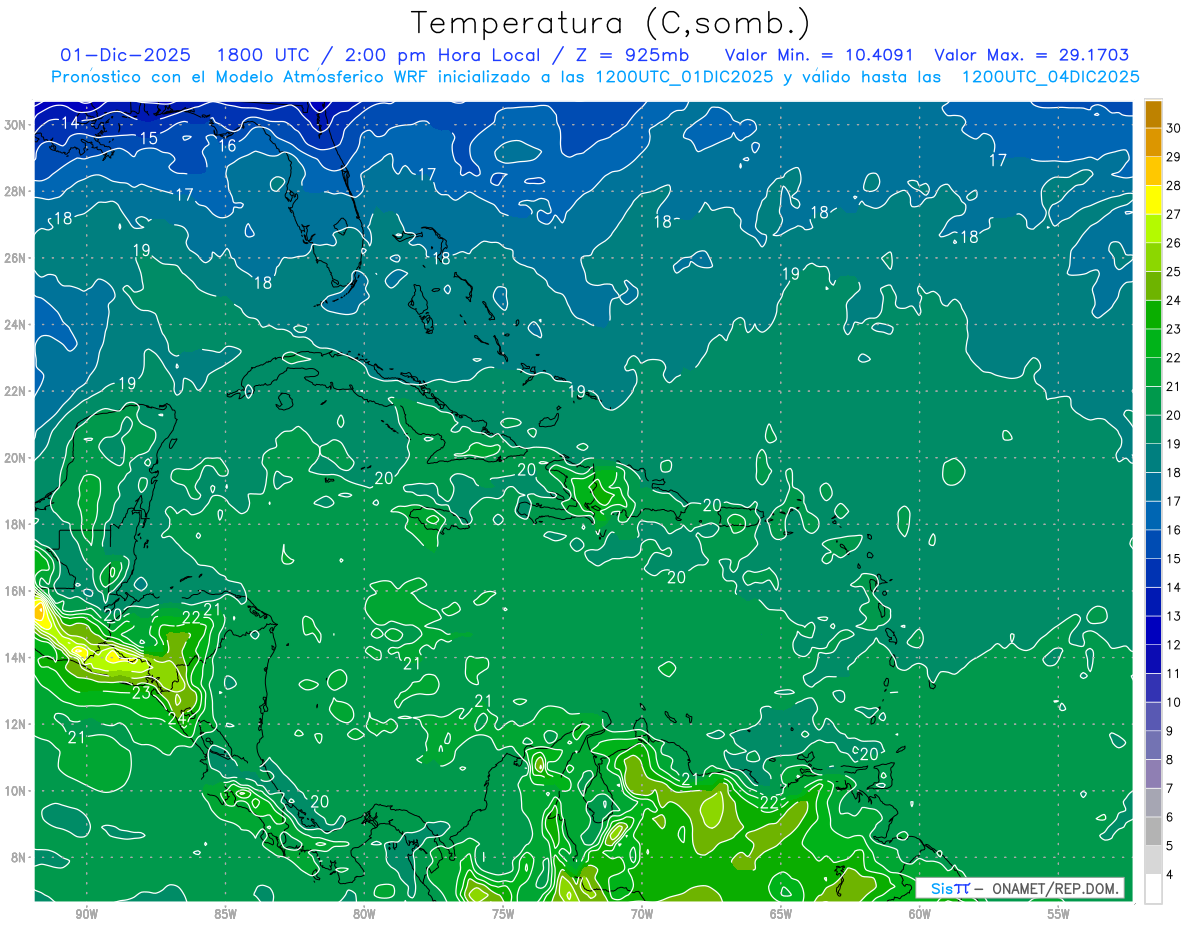The height and width of the screenshot is (927, 1200).
Task: Click the color bar value label "27"
Action: click(x=1174, y=214)
